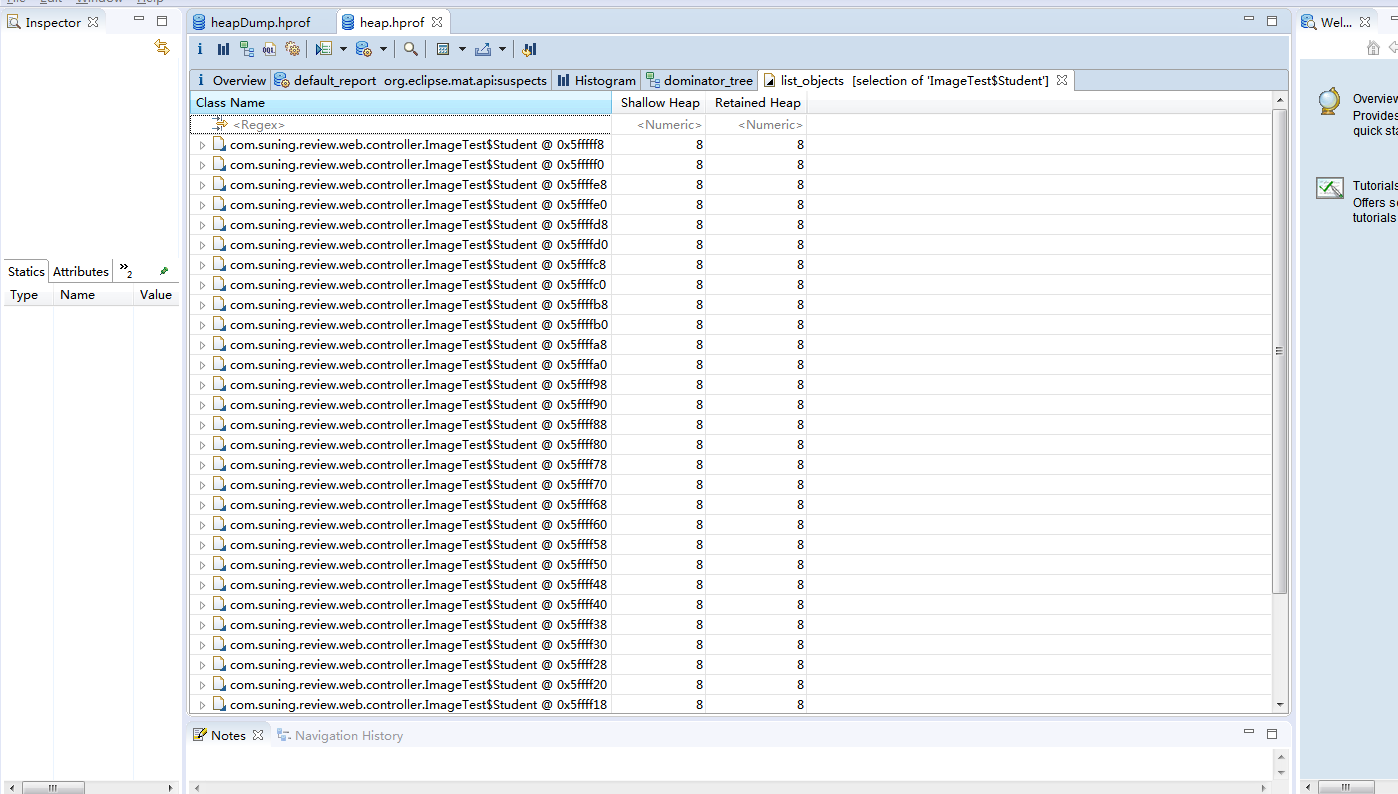
Task: Sort by the Shallow Heap column header
Action: pos(659,103)
